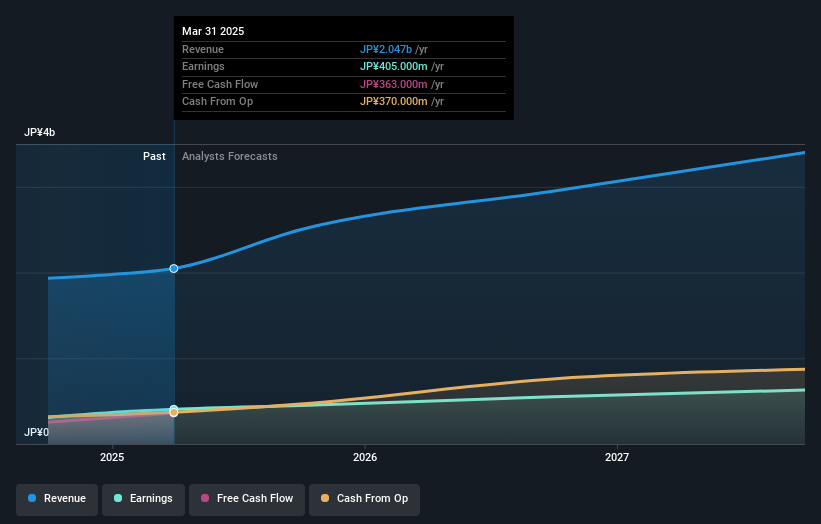
Task: Click the Revenue row label in tooltip
Action: click(203, 49)
